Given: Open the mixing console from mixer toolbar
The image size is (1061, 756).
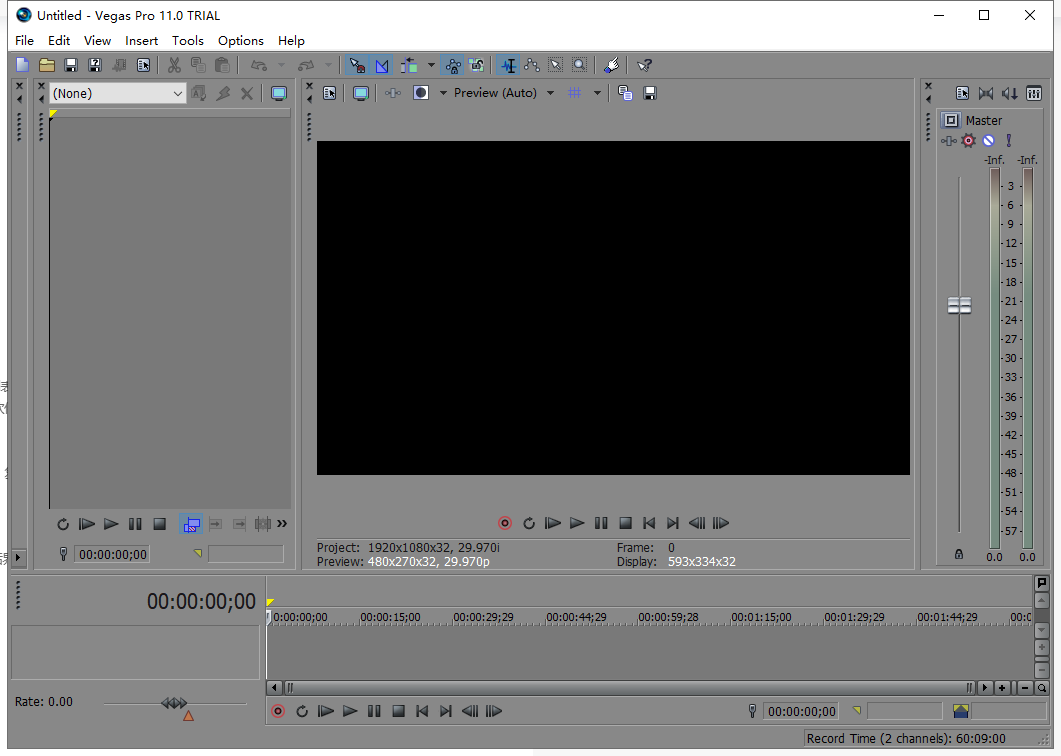Looking at the screenshot, I should [1033, 93].
